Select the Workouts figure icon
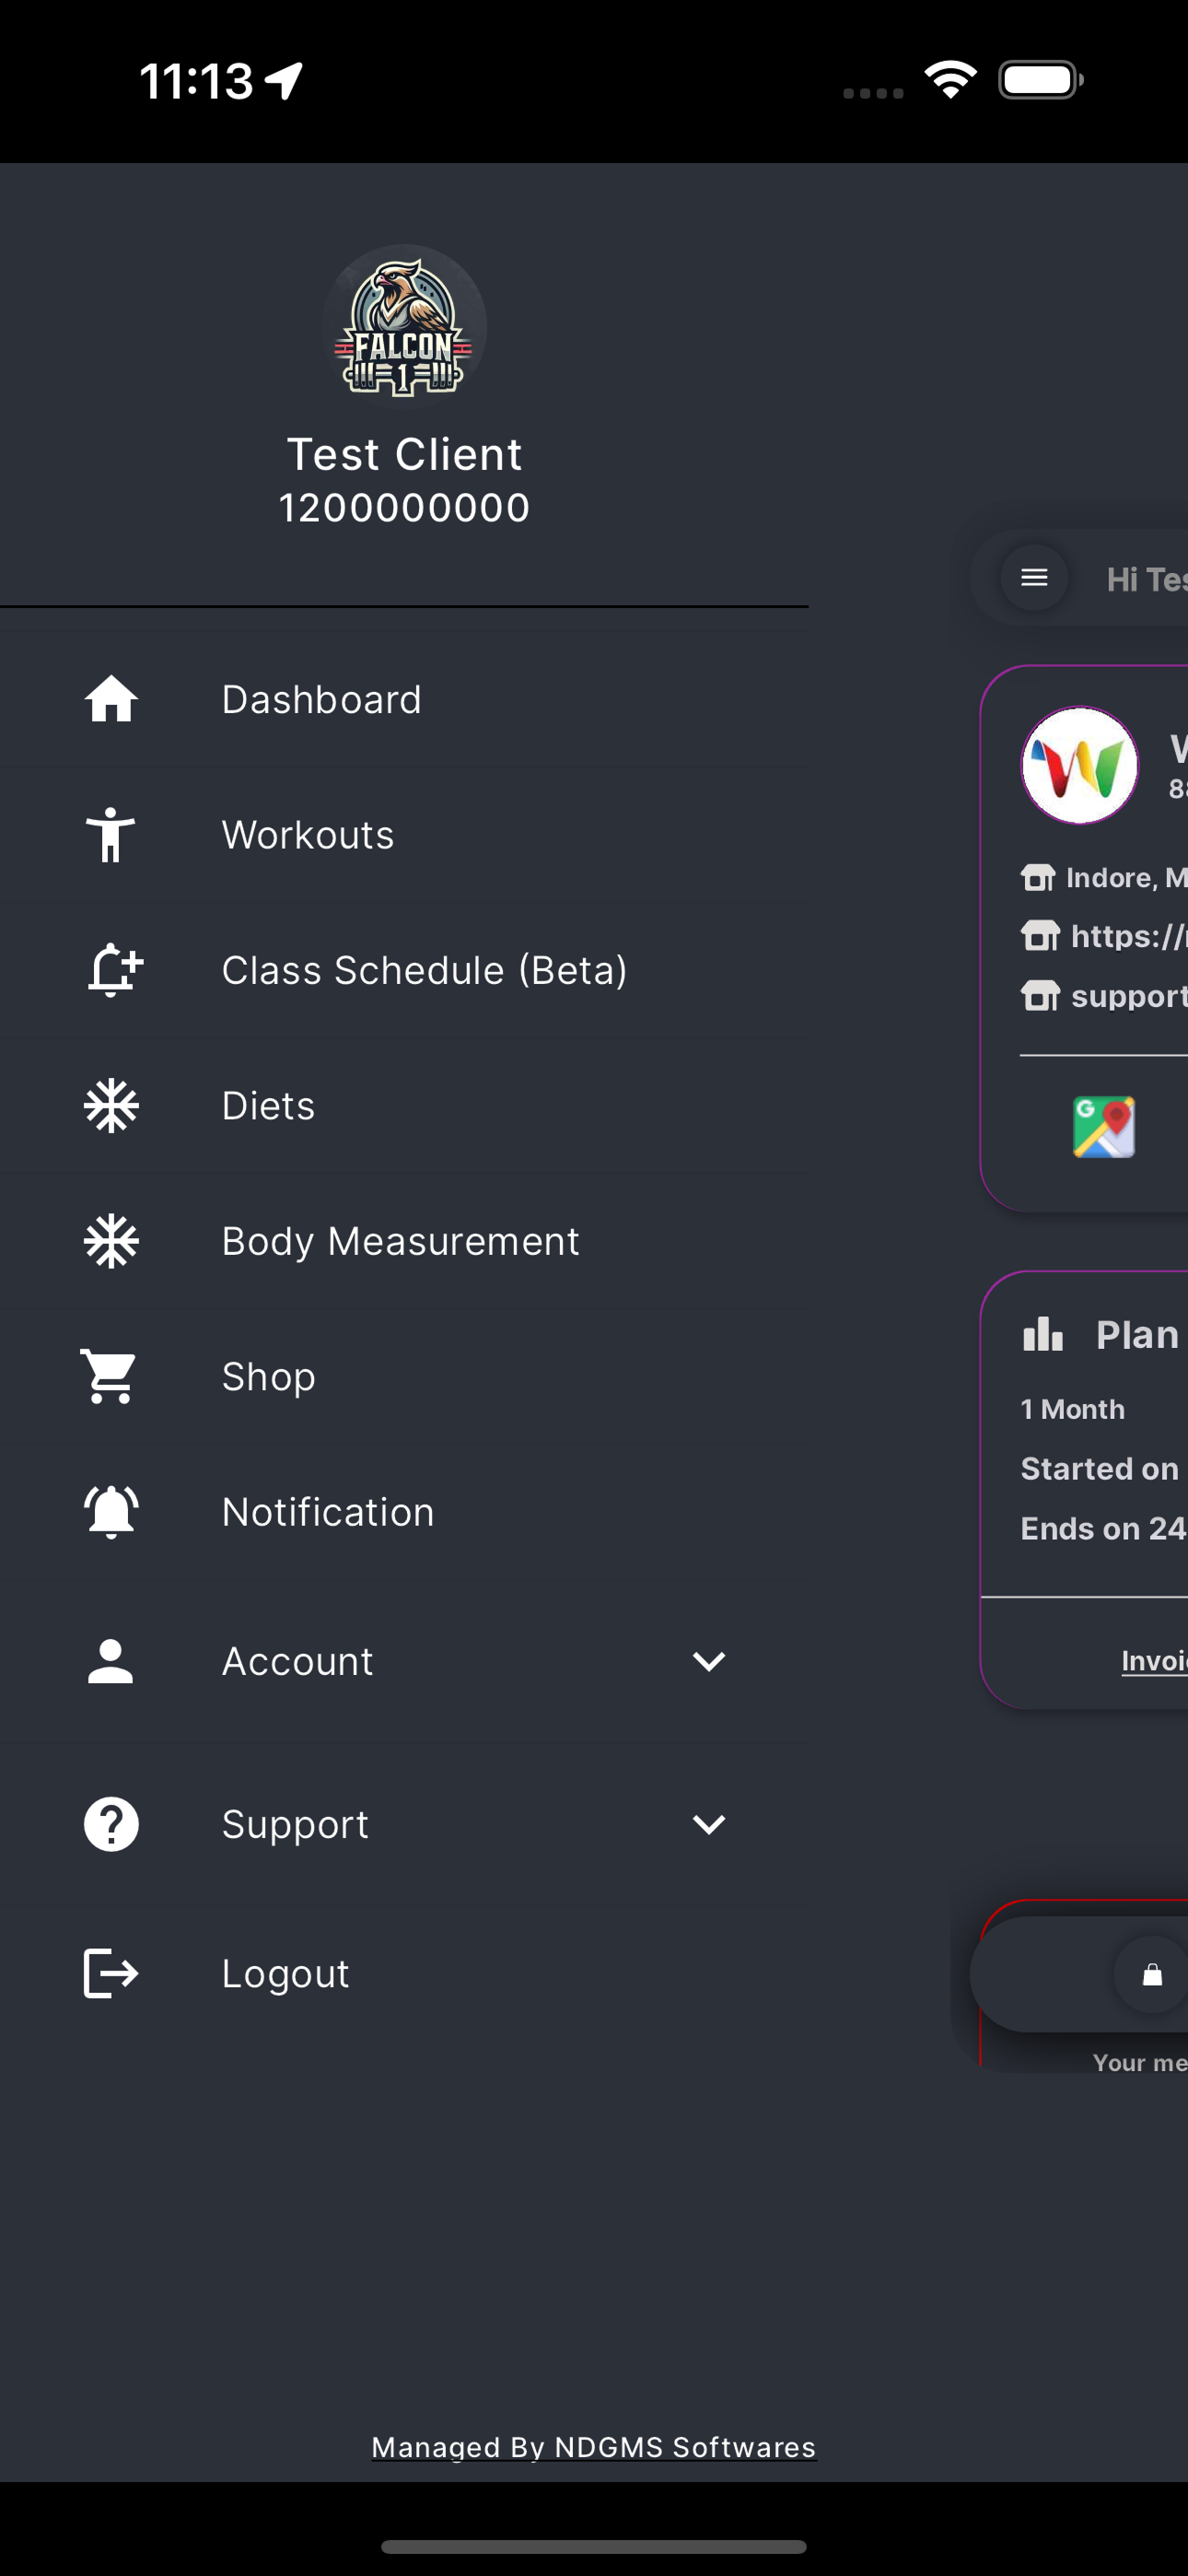The image size is (1188, 2576). [111, 834]
